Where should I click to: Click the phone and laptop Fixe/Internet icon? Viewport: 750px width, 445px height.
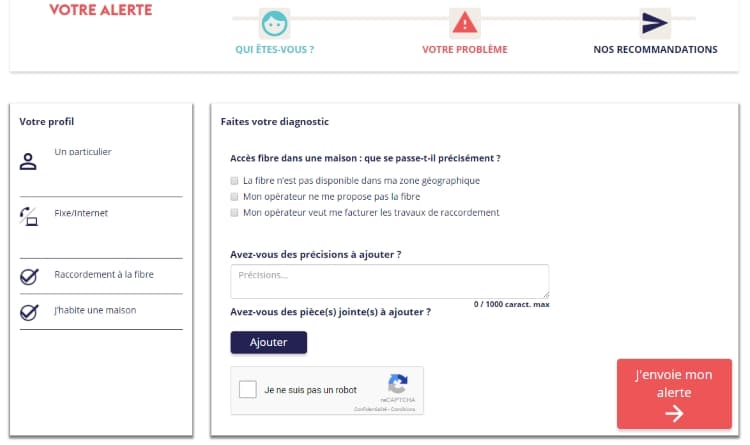(x=29, y=216)
